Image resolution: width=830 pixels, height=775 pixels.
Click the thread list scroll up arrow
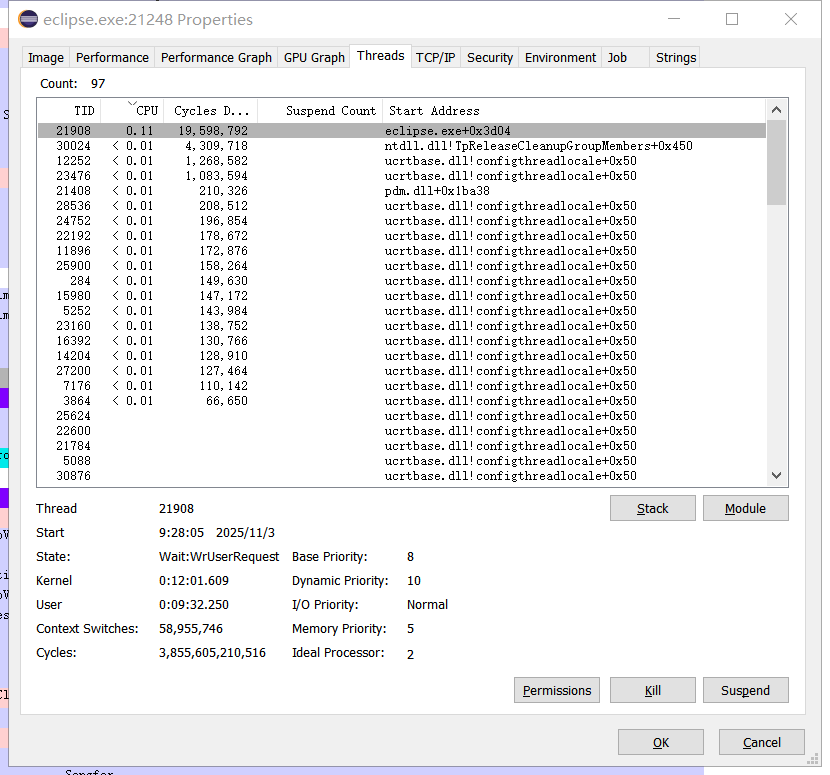click(777, 110)
